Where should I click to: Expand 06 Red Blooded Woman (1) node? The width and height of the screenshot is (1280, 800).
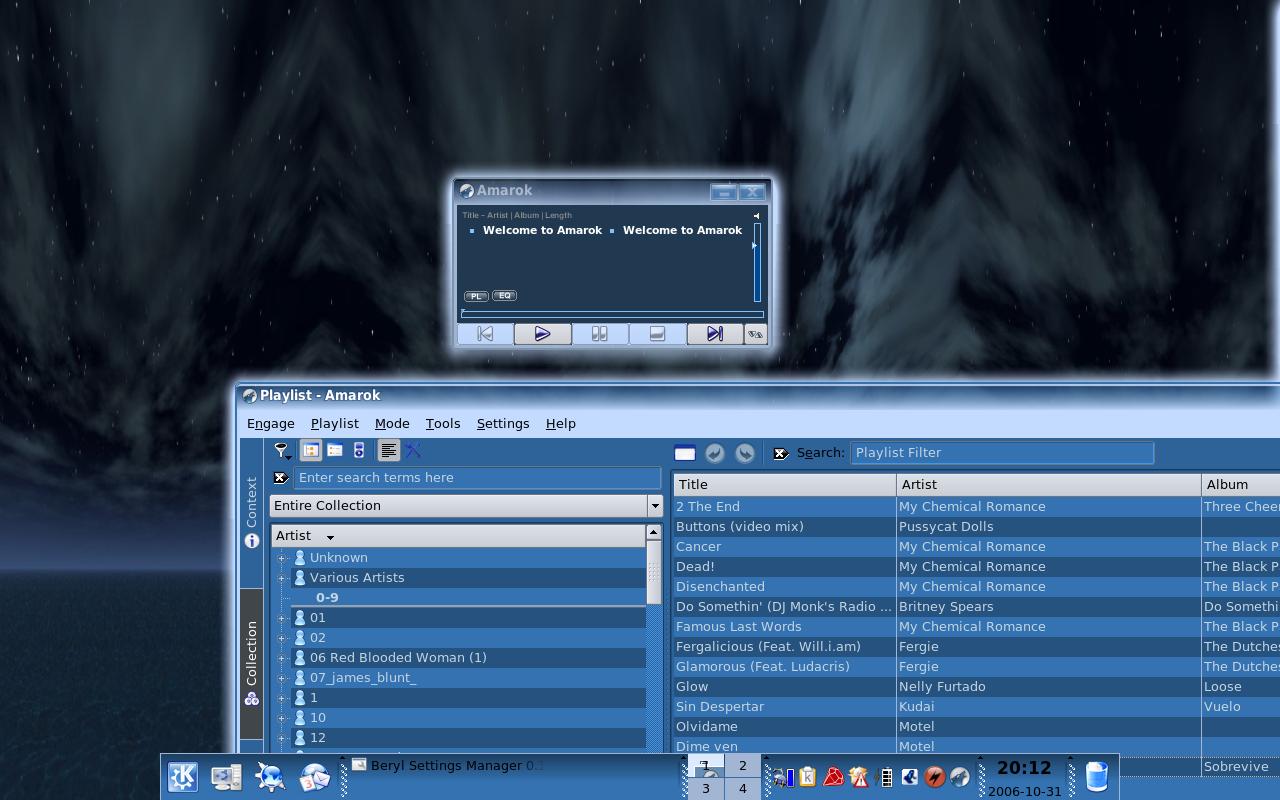point(282,658)
